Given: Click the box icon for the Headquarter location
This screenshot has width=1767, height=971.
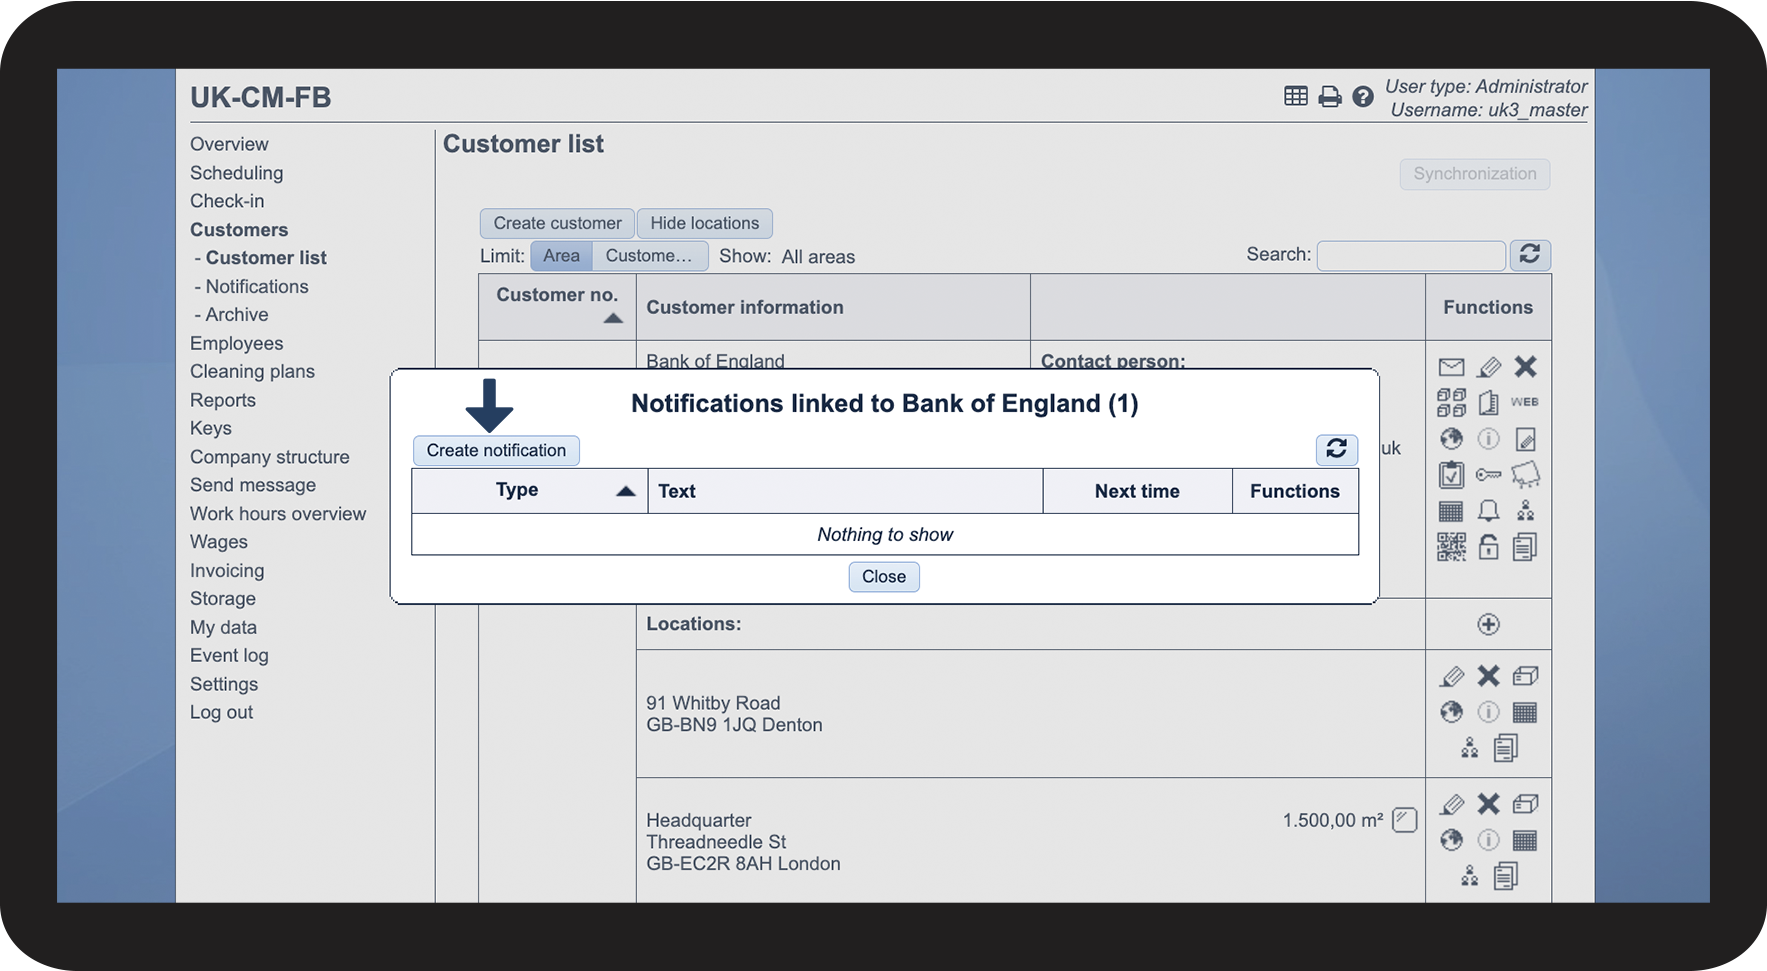Looking at the screenshot, I should click(x=1525, y=804).
